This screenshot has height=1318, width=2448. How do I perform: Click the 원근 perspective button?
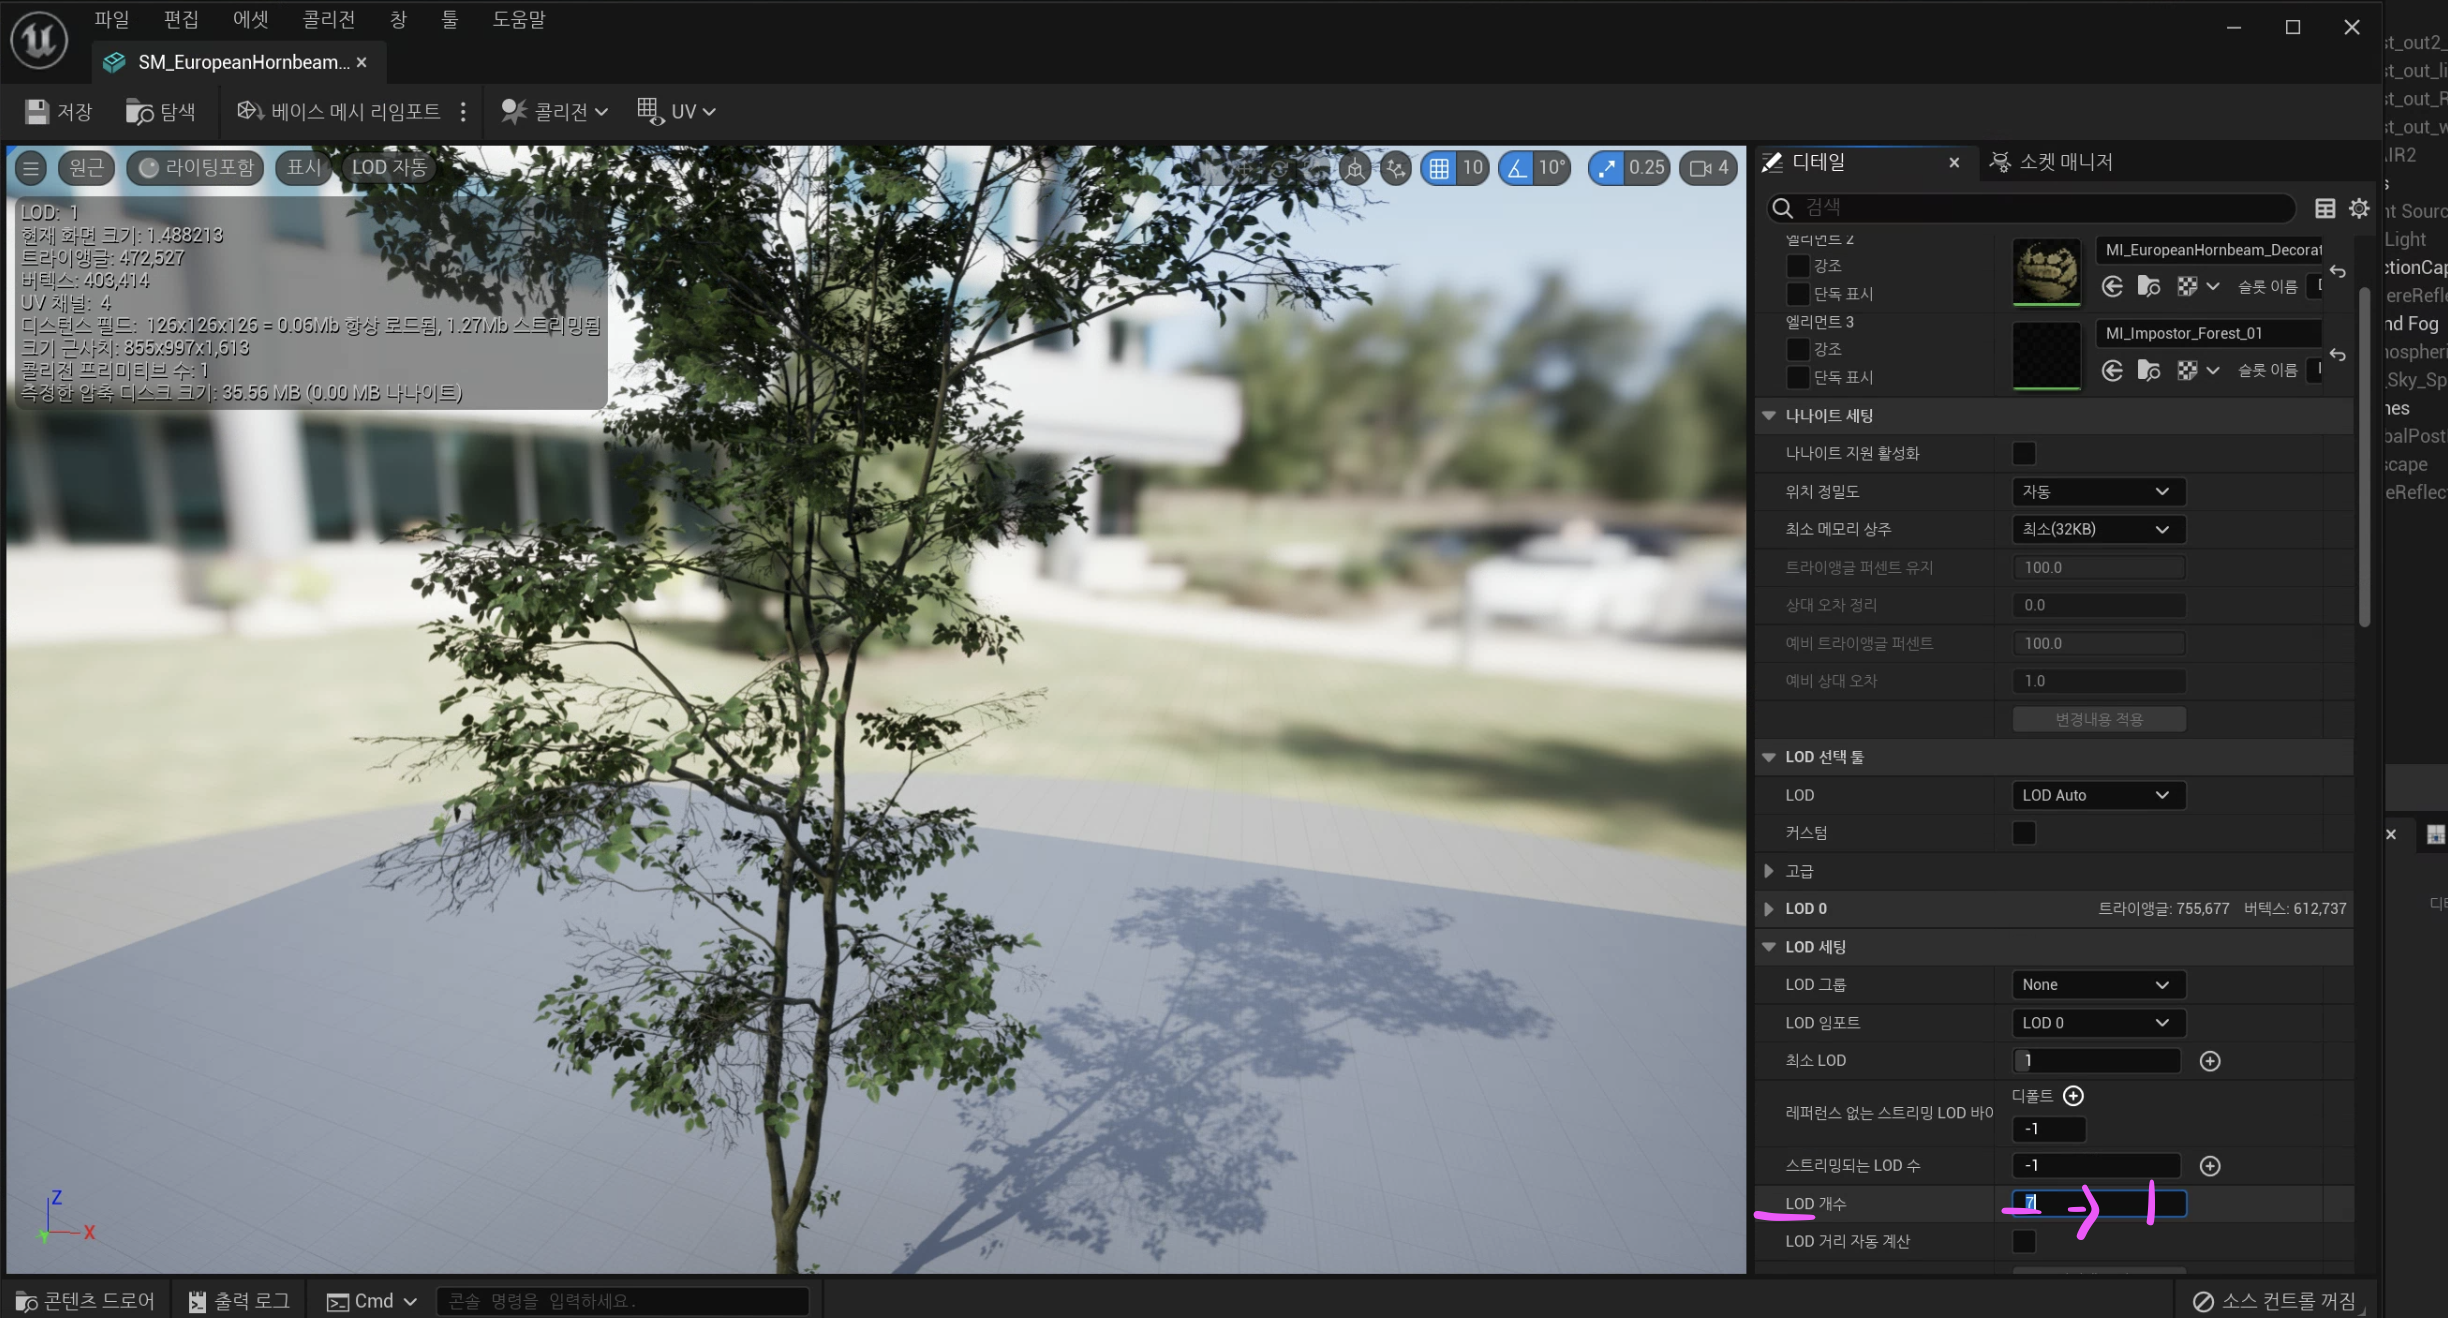pos(87,168)
